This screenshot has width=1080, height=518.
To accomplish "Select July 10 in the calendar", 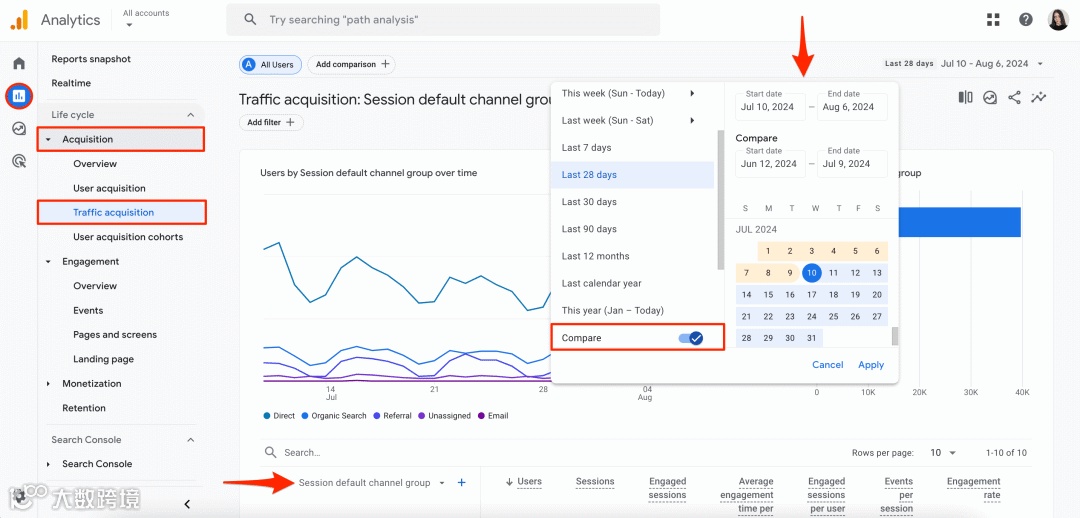I will 812,273.
